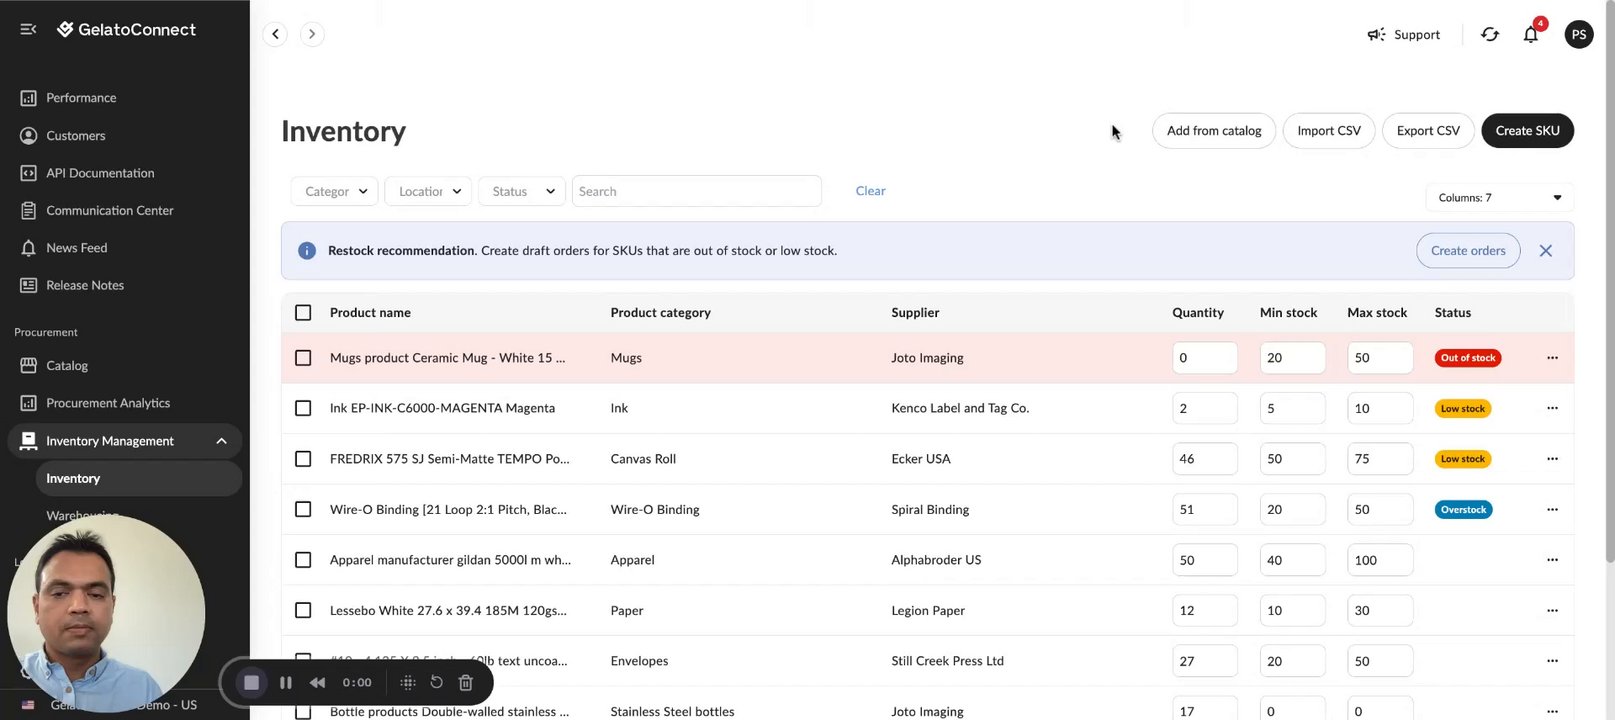Click the Create SKU button
Screen dimensions: 1615x720
[1527, 131]
